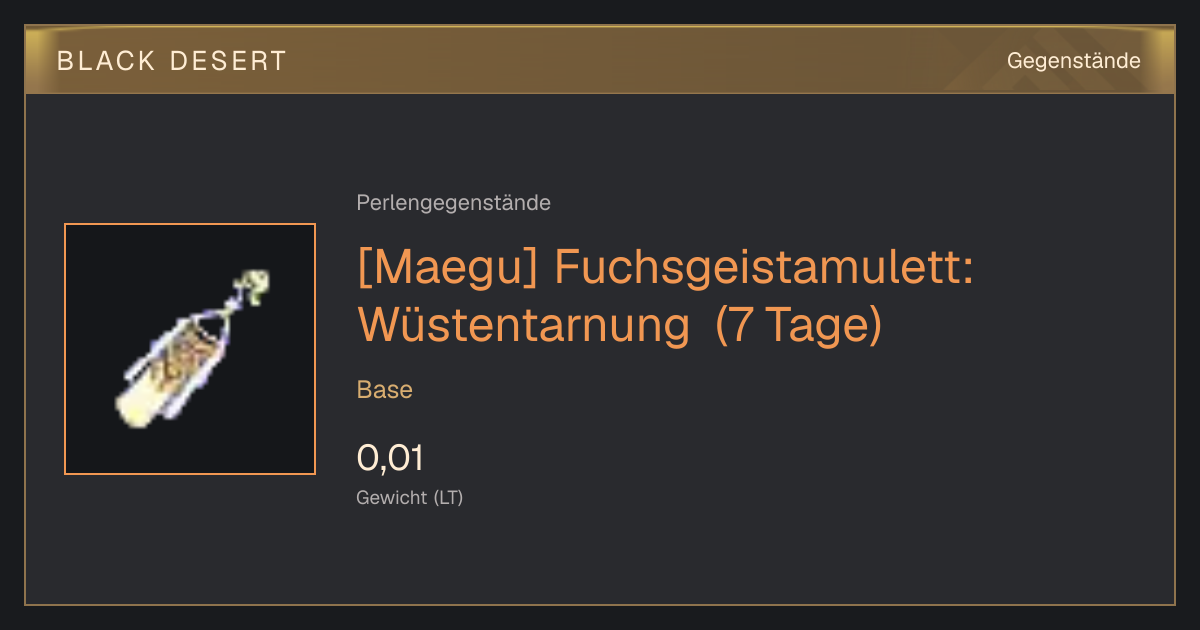Click the gold header banner center

tap(600, 60)
